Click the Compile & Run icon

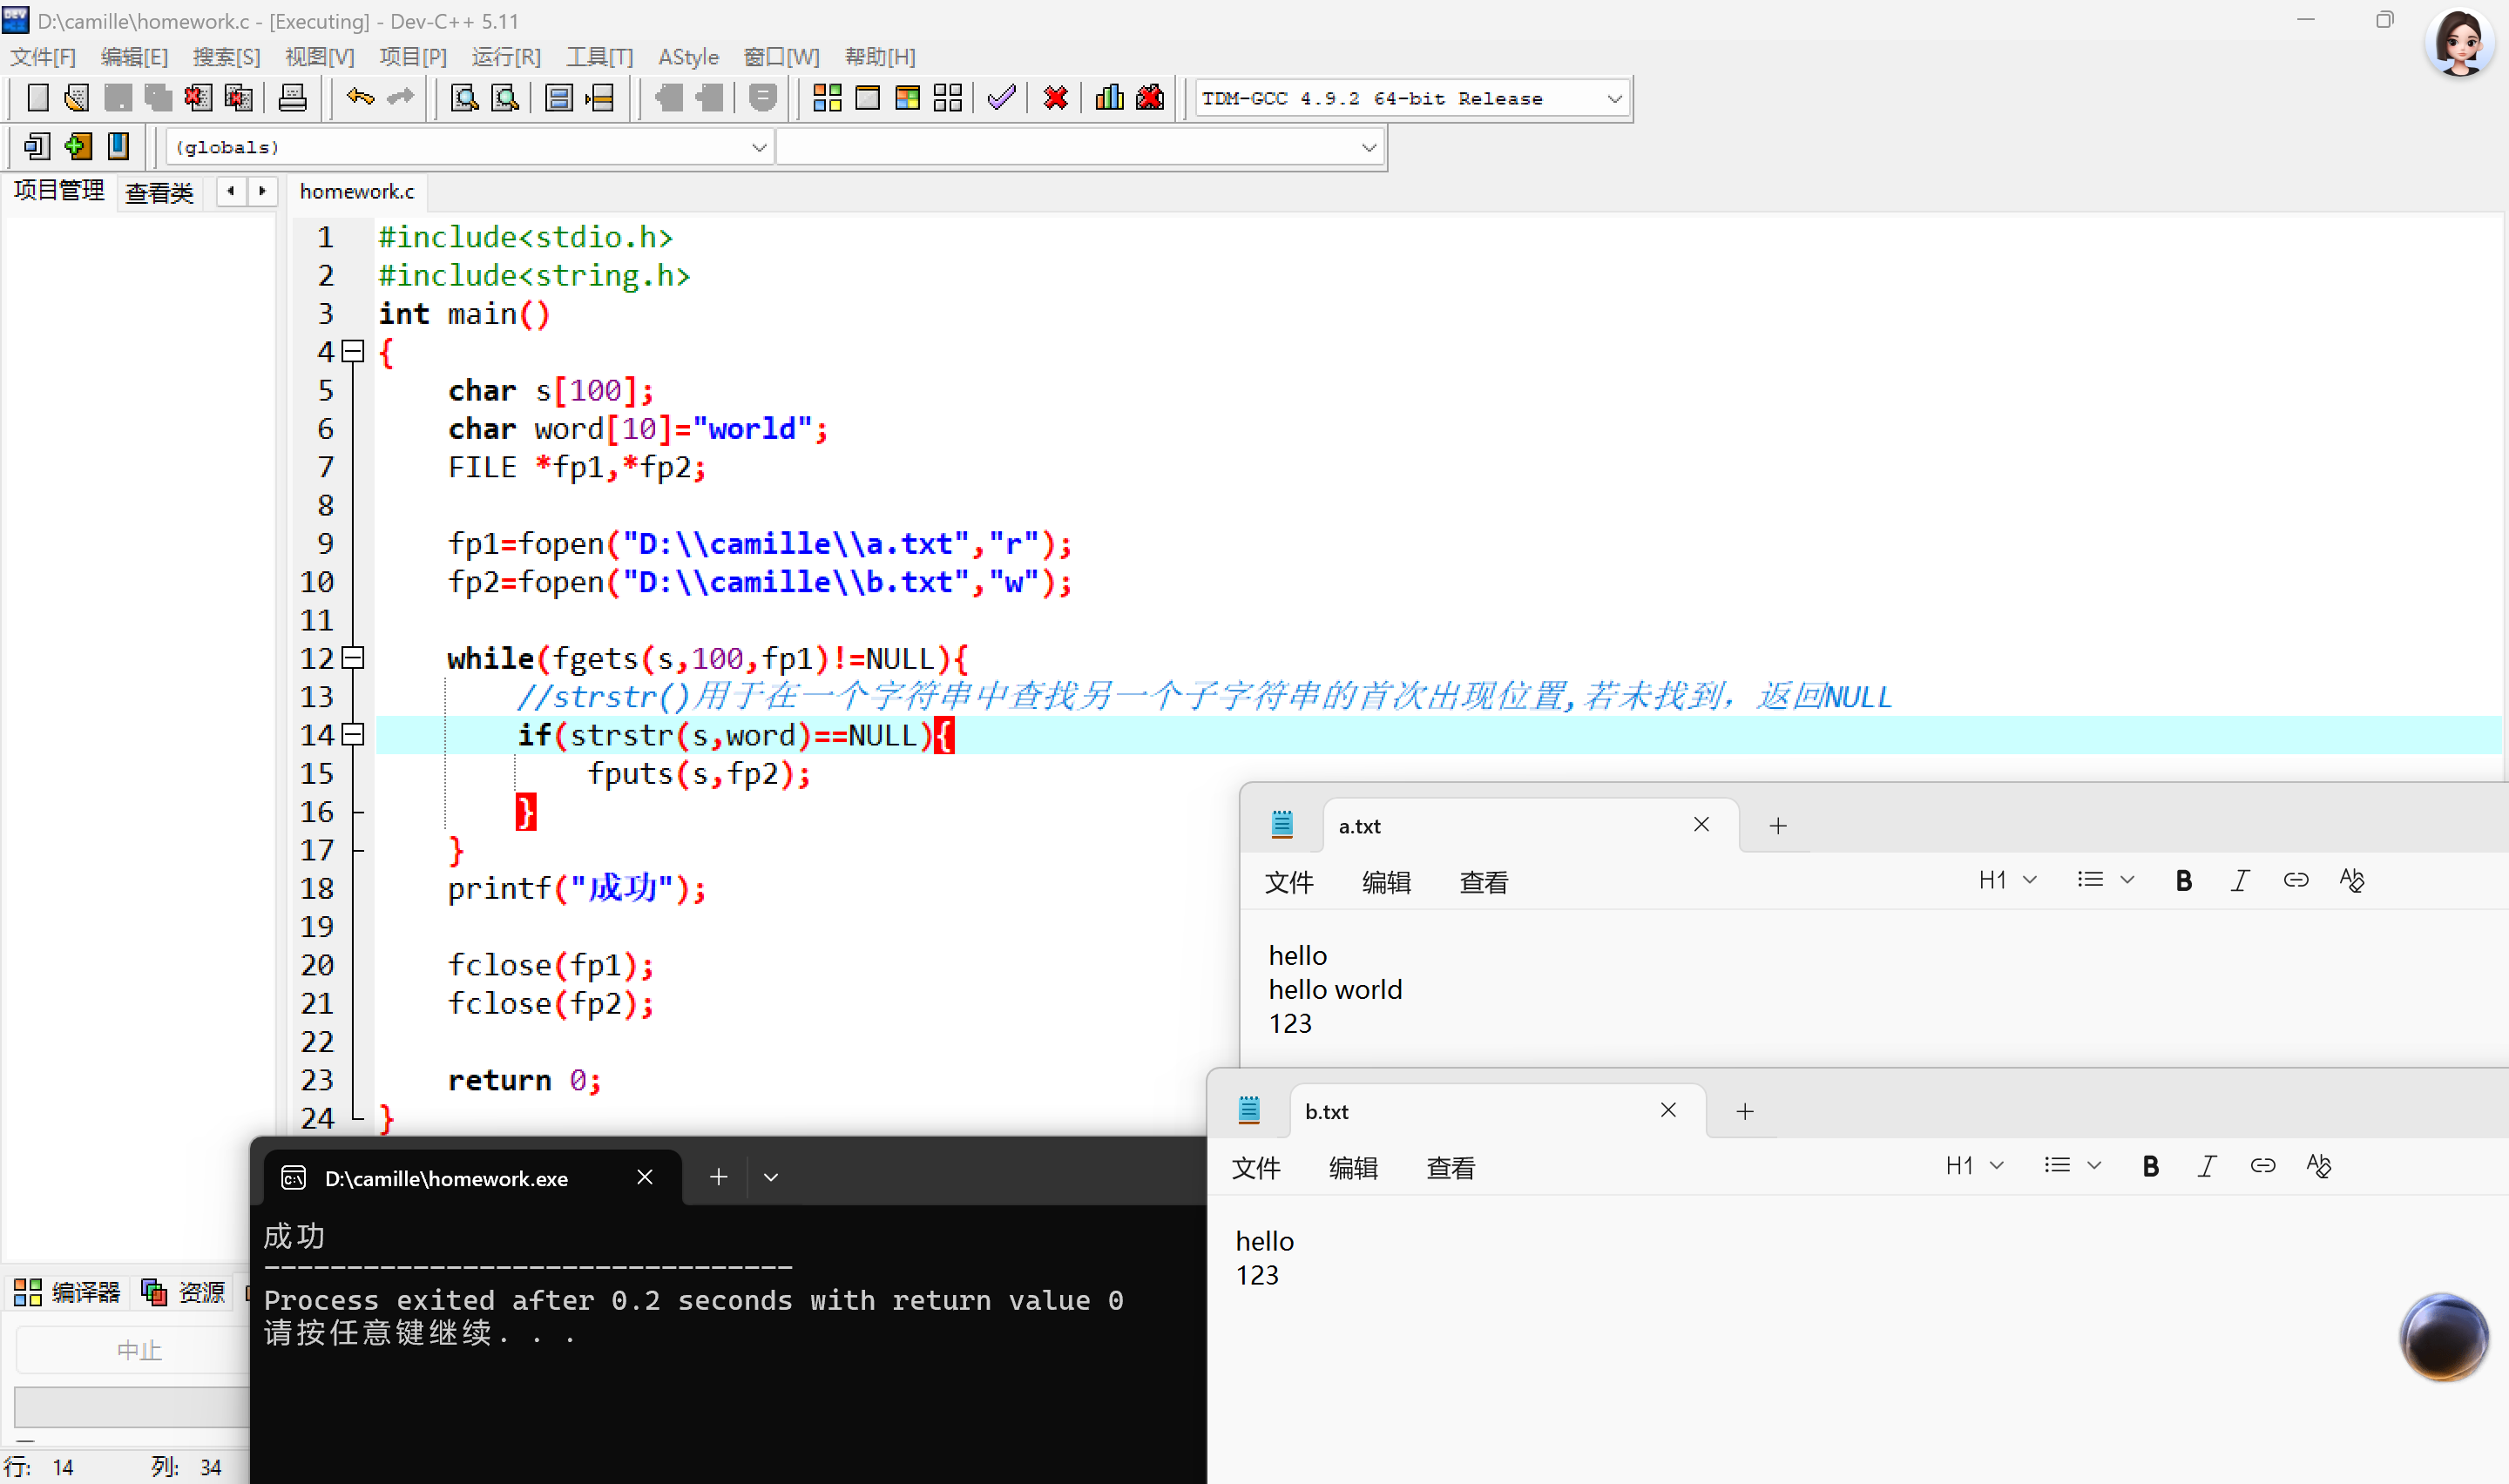pyautogui.click(x=907, y=98)
